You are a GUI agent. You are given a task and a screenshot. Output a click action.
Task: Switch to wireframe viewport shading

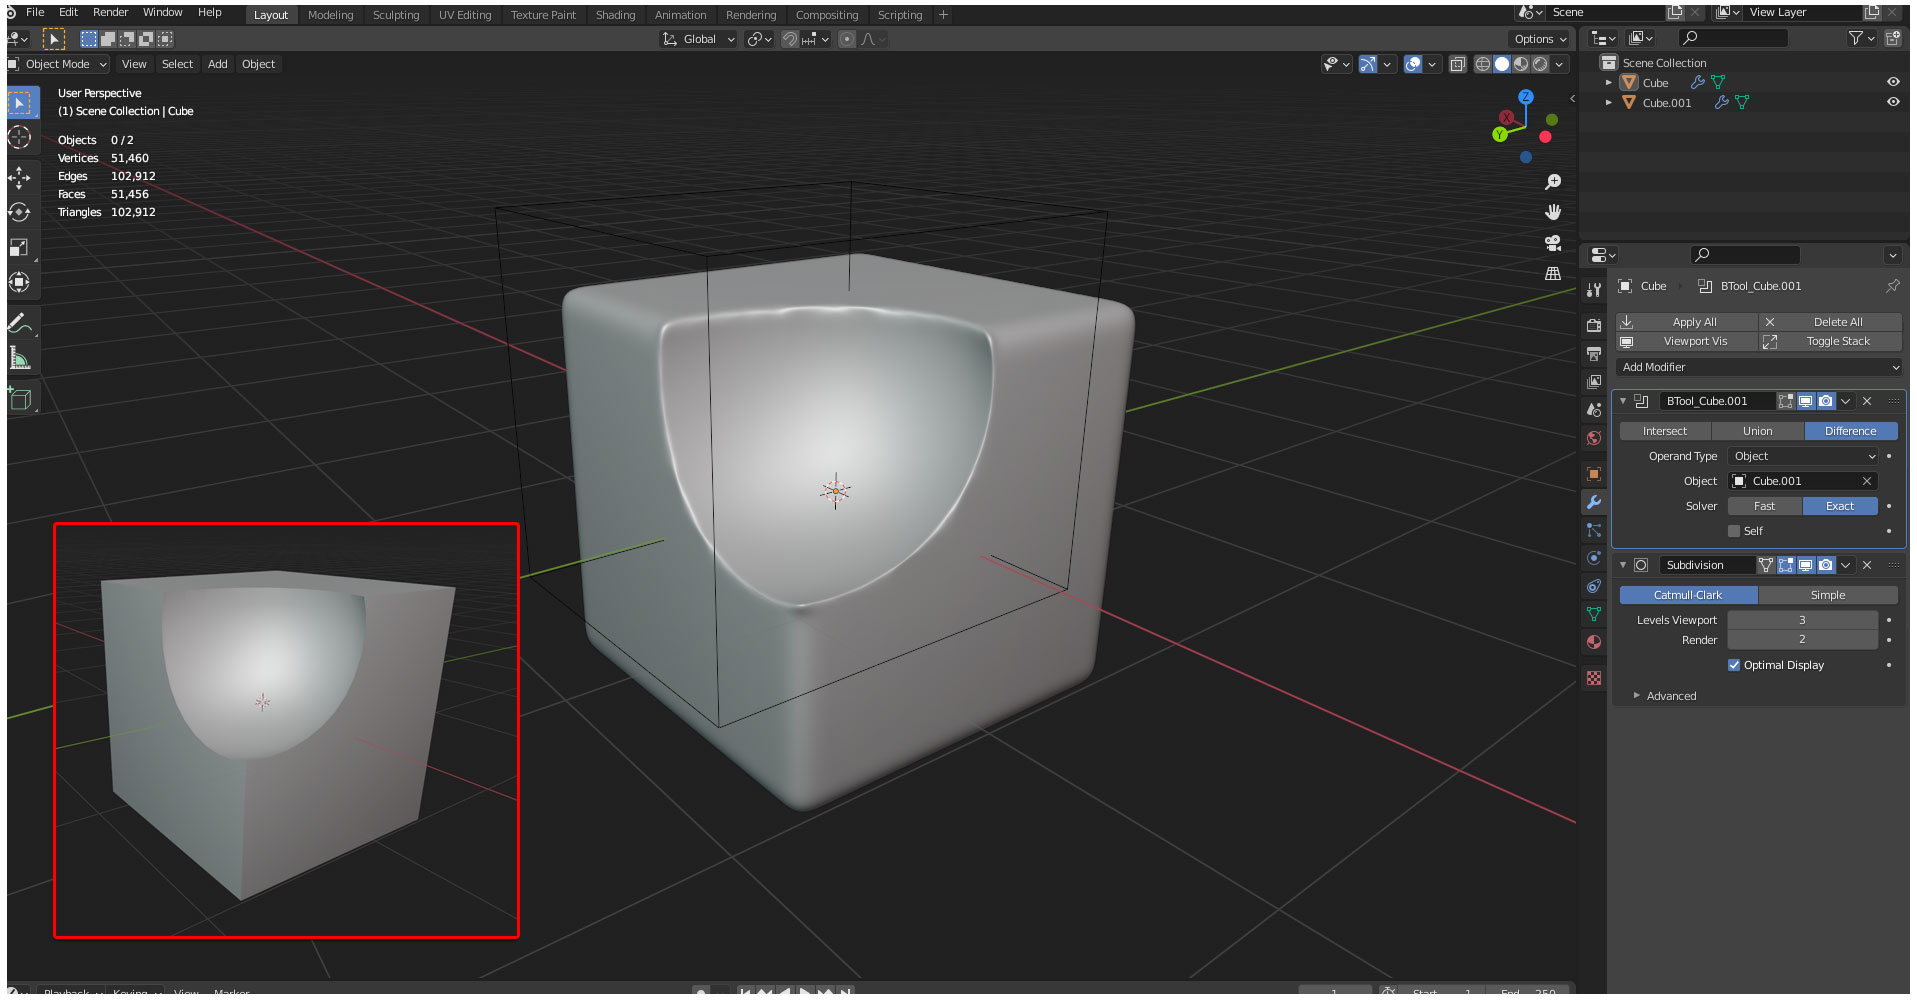click(1483, 64)
